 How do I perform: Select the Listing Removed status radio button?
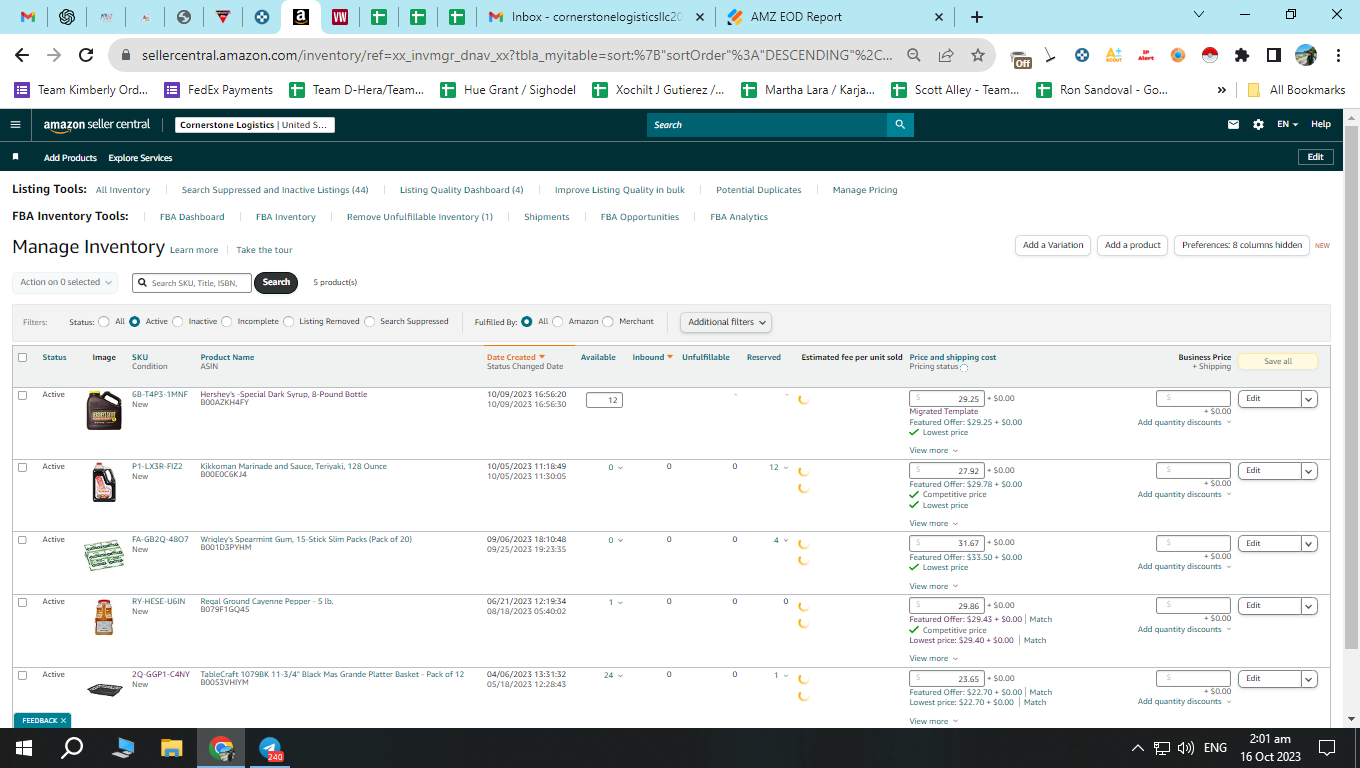coord(289,322)
